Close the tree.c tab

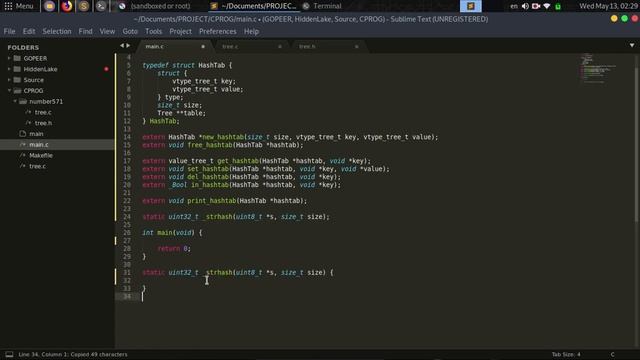280,47
